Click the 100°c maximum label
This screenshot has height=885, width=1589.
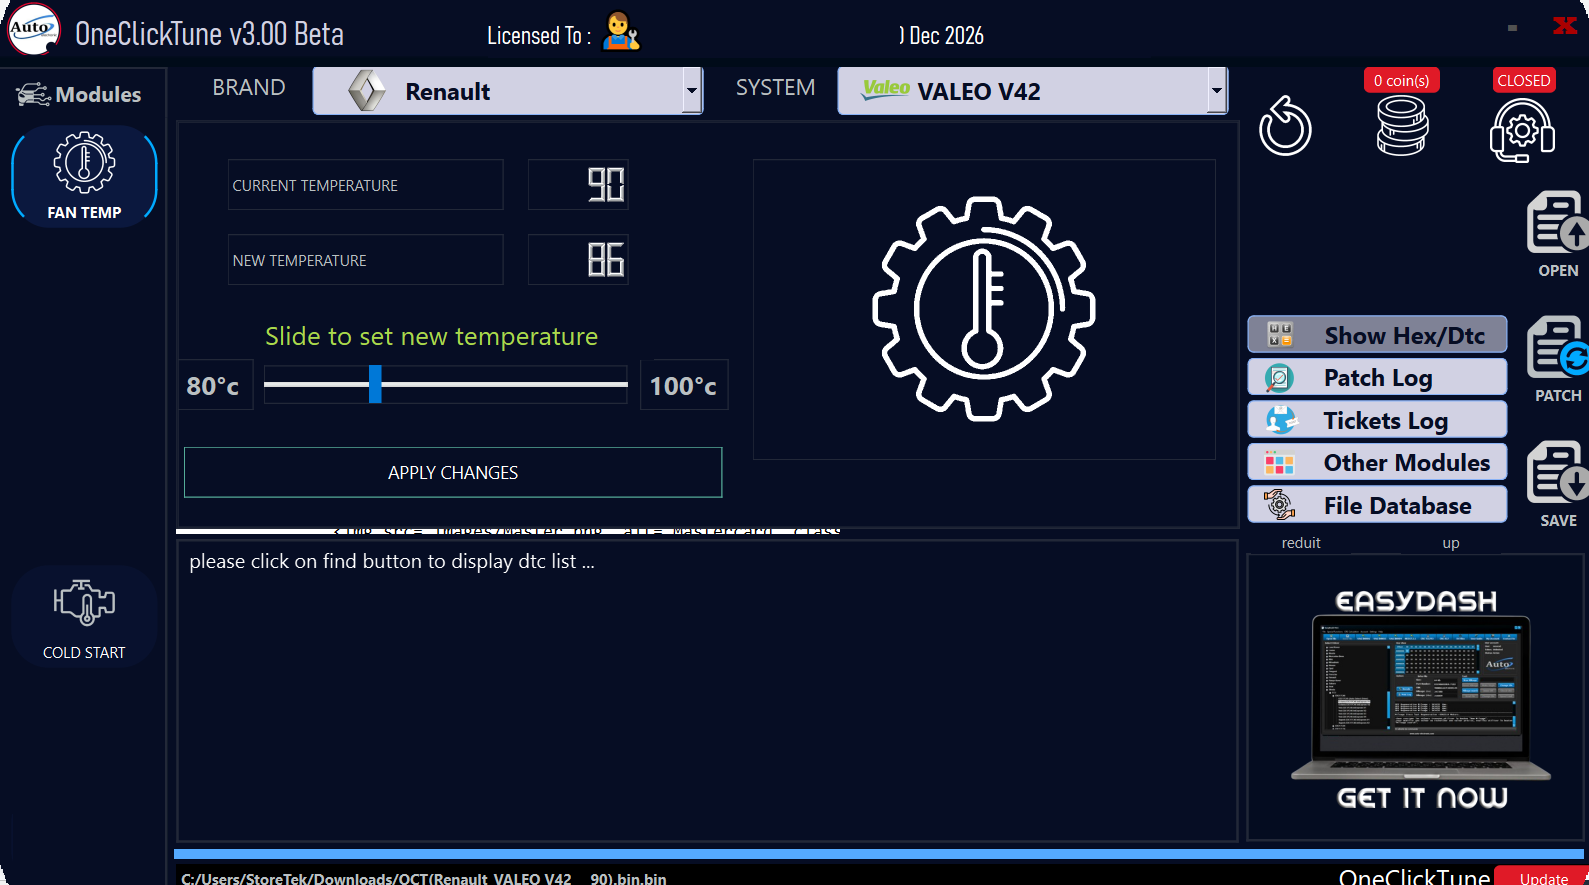coord(683,386)
